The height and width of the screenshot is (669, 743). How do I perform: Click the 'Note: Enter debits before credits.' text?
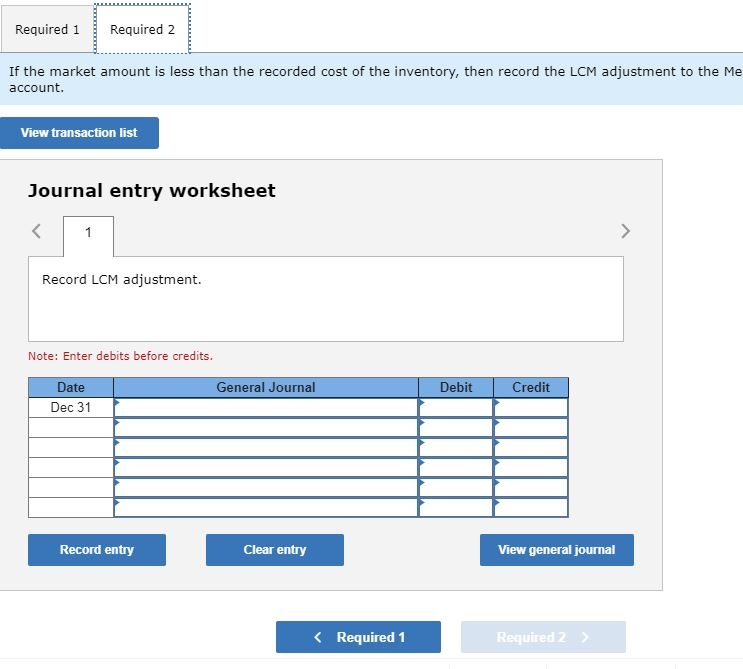pos(120,356)
